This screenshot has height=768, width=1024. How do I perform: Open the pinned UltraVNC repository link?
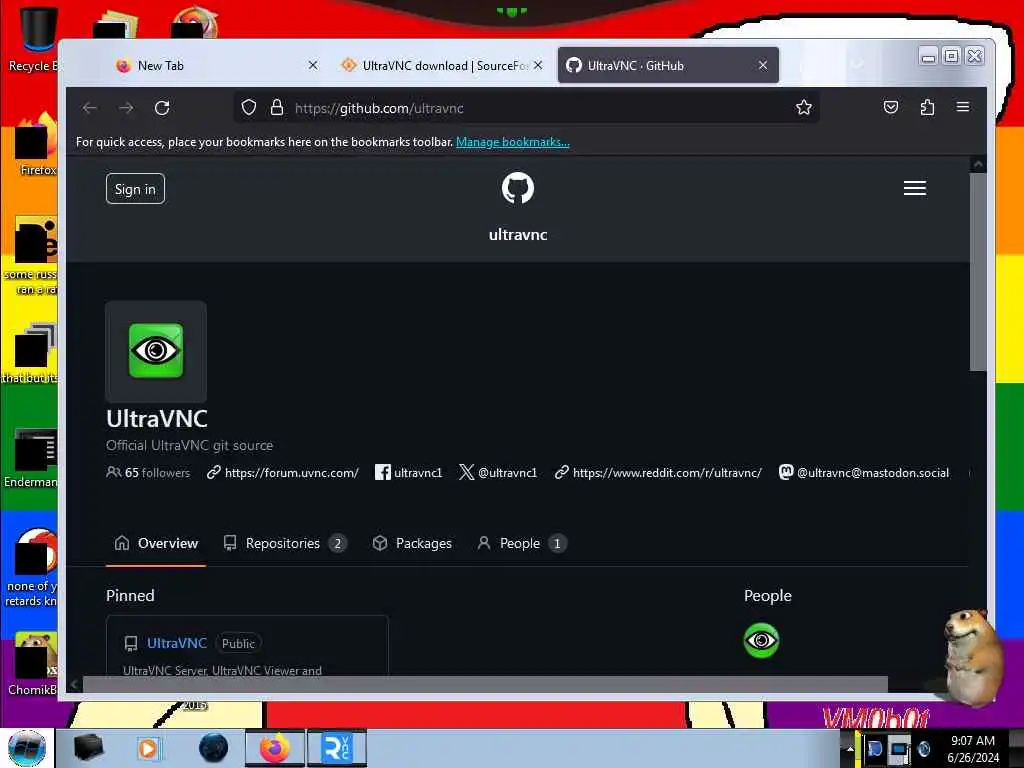[177, 643]
